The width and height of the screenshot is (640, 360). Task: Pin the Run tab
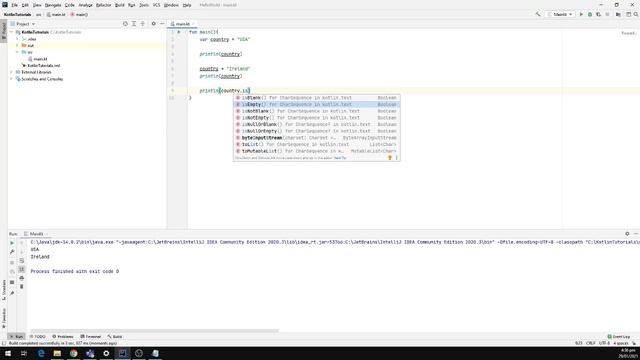click(x=12, y=293)
